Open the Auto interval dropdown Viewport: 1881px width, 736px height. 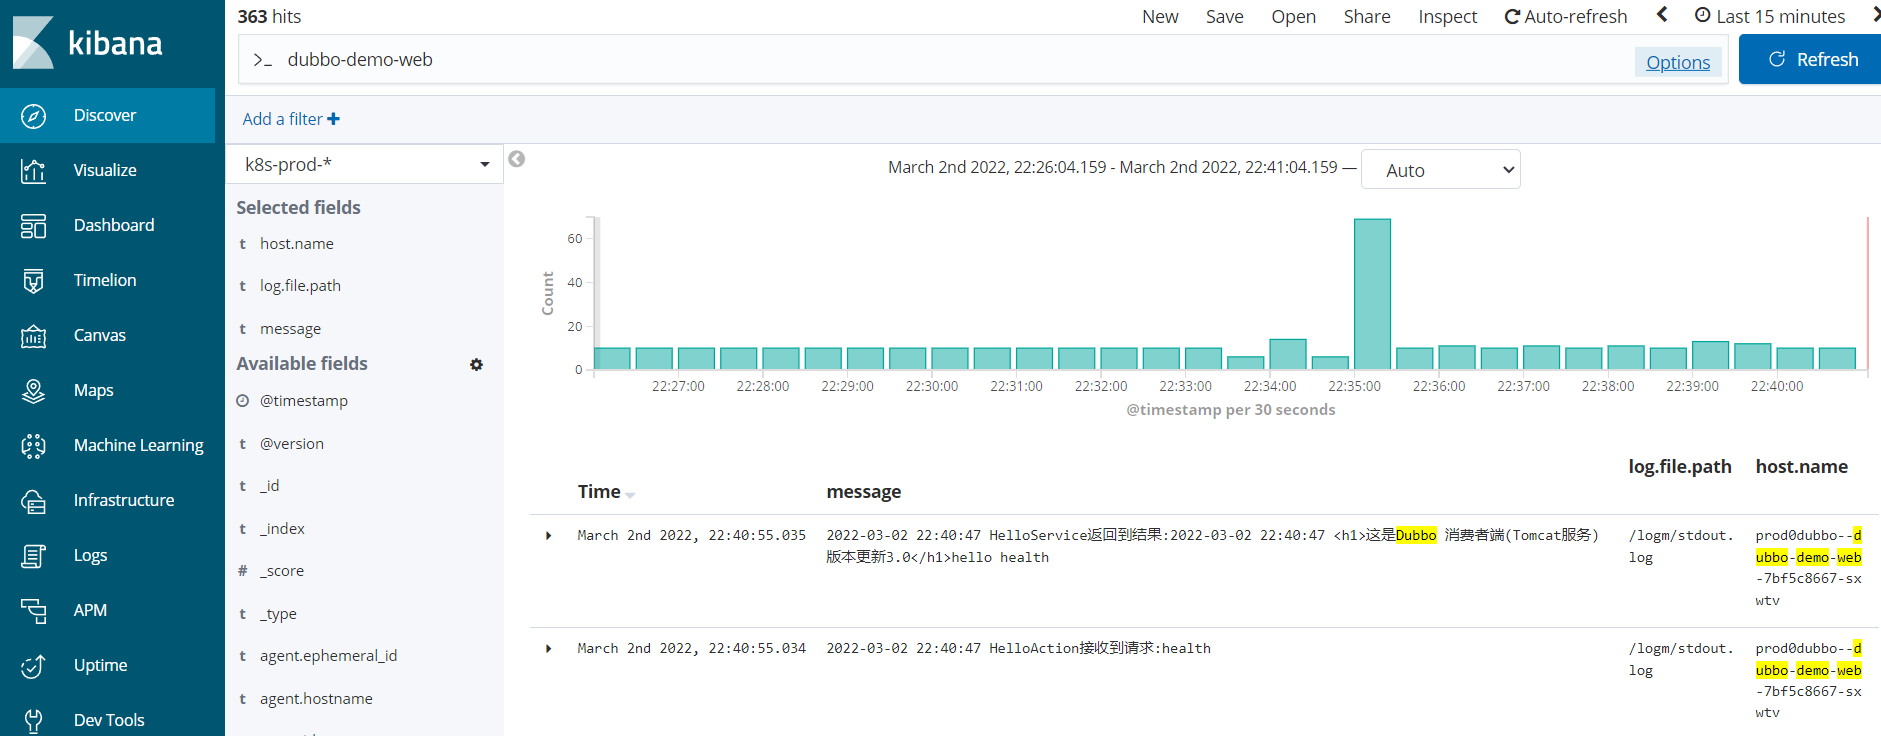click(1441, 170)
